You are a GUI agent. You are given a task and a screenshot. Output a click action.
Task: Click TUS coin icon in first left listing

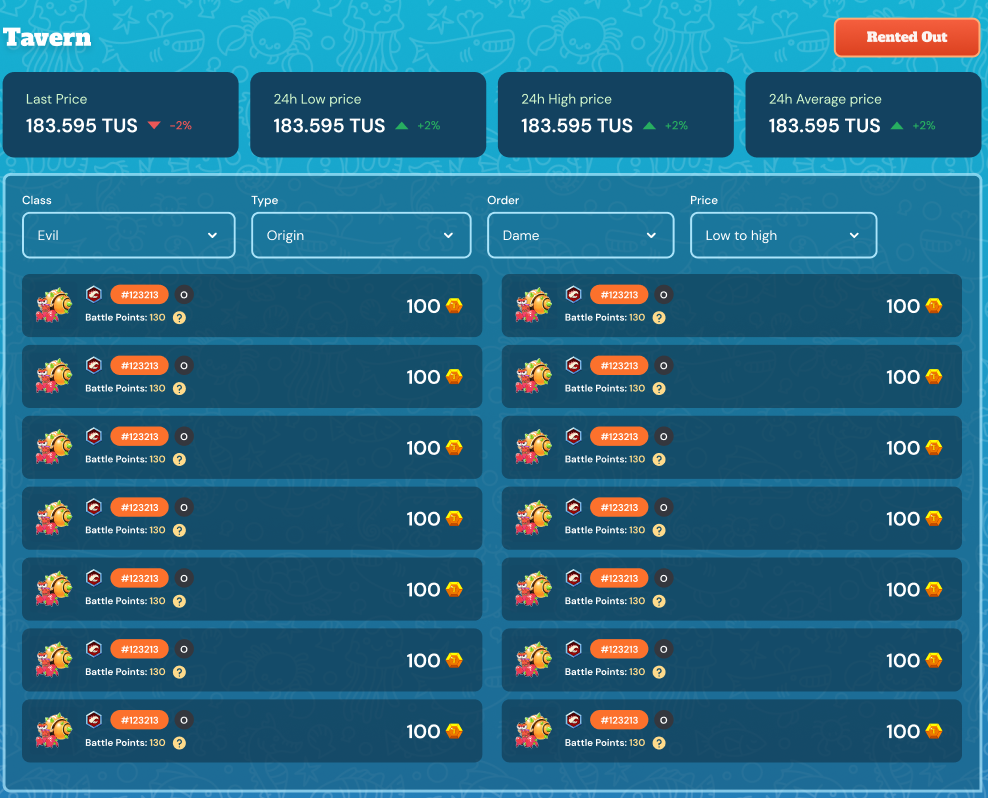click(454, 306)
